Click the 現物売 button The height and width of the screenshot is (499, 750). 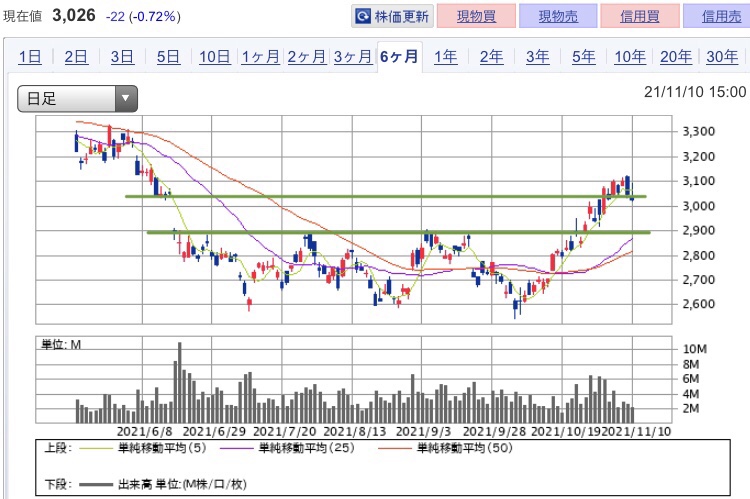coord(558,16)
